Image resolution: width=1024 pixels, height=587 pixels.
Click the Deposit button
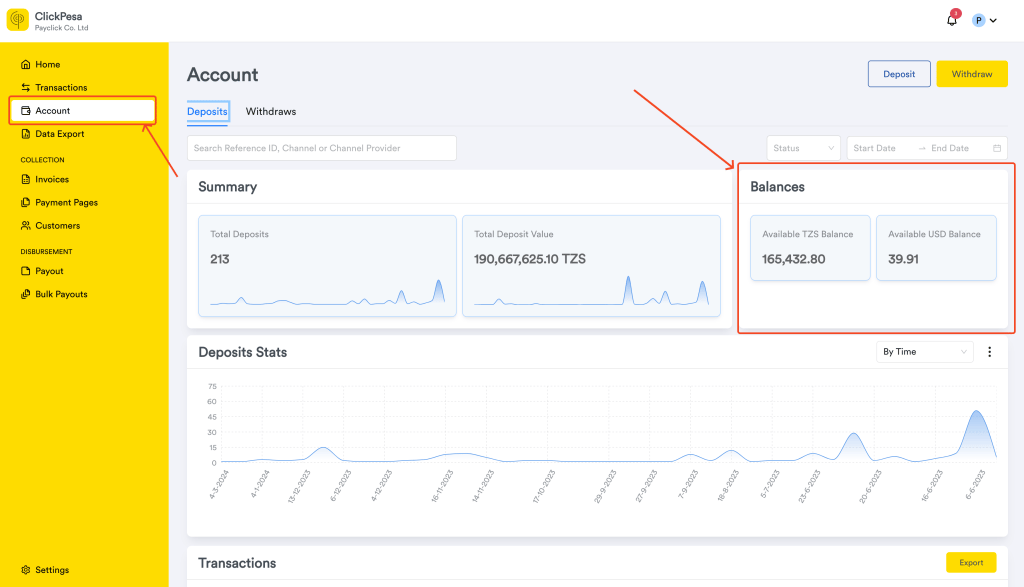pyautogui.click(x=899, y=74)
